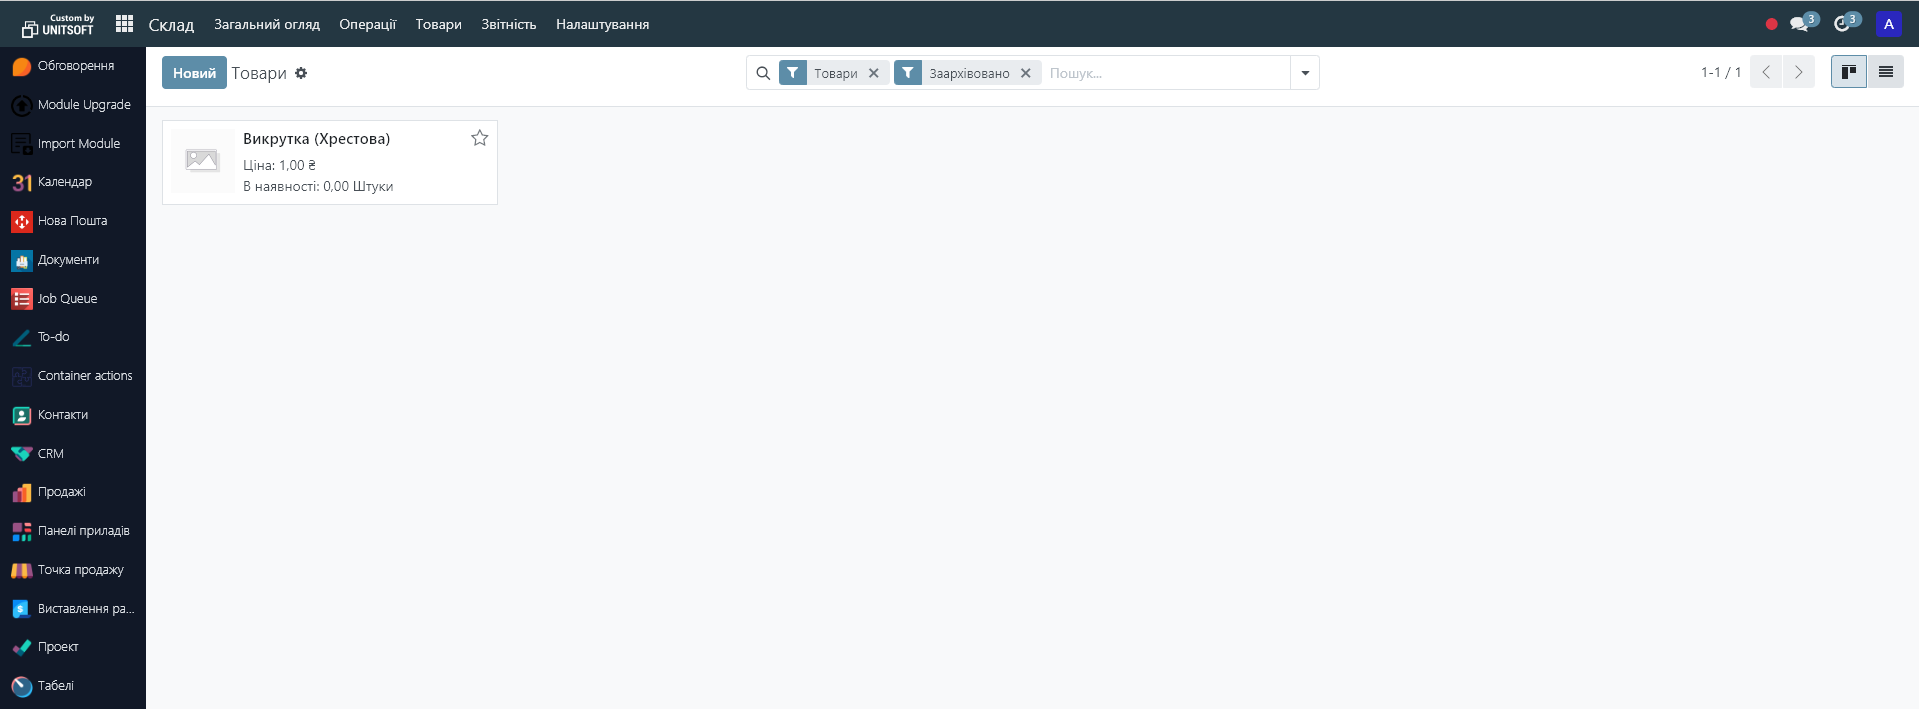Switch to kanban view
1919x709 pixels.
1848,72
